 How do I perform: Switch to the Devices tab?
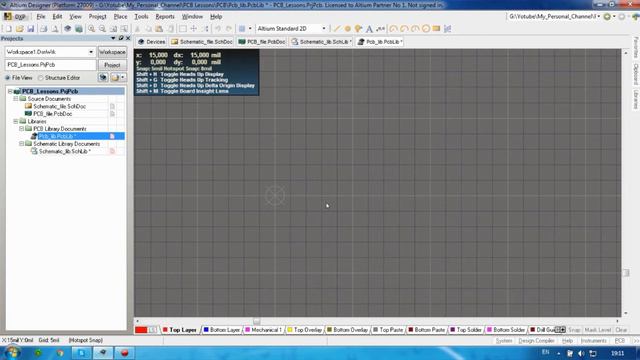(x=152, y=42)
